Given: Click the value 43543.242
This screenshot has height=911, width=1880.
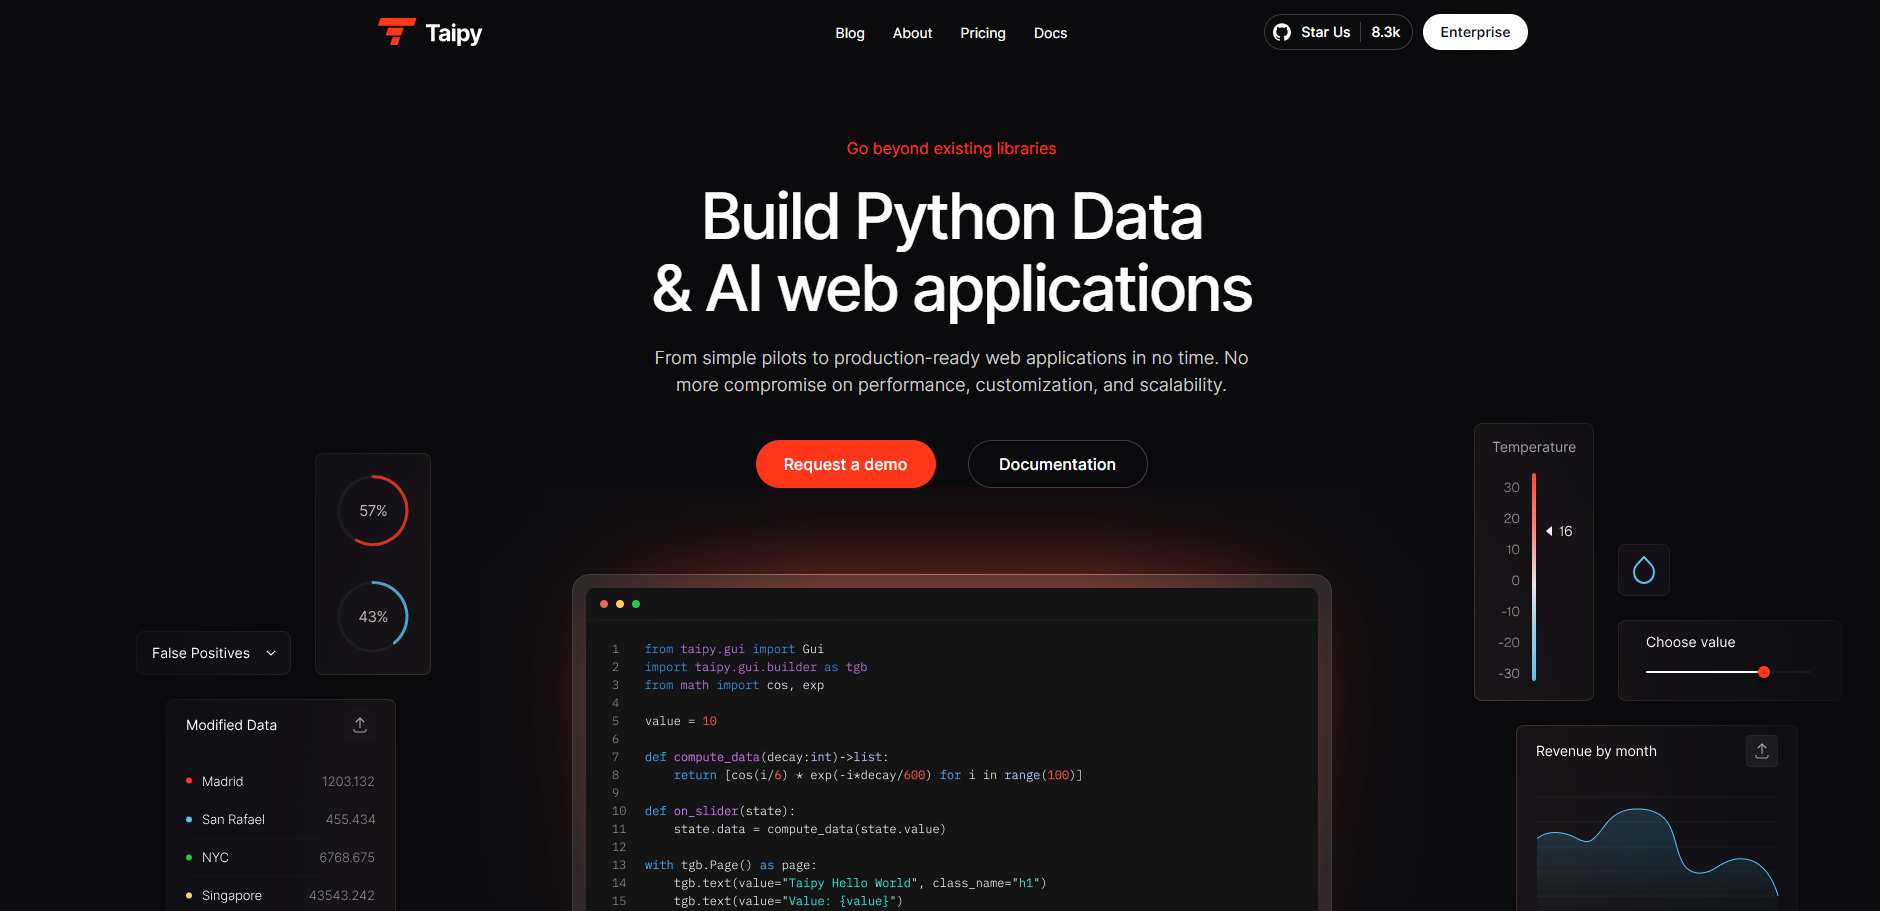Looking at the screenshot, I should (x=342, y=895).
